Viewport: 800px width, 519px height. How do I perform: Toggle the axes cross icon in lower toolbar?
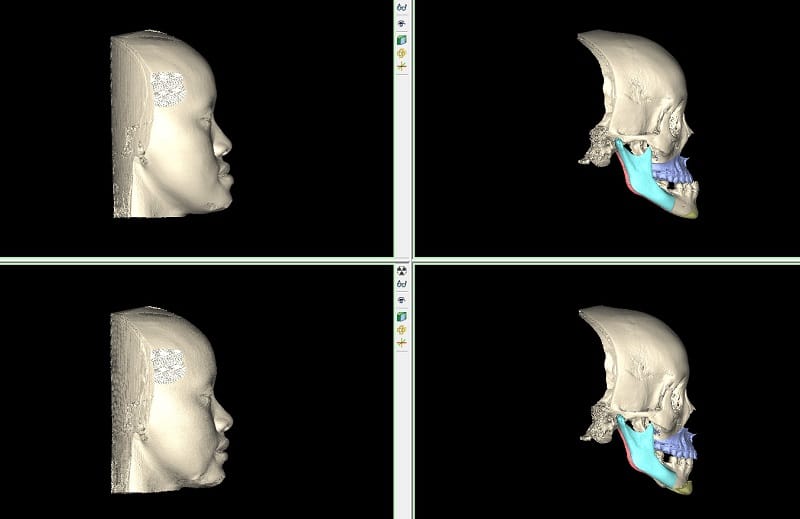(402, 343)
